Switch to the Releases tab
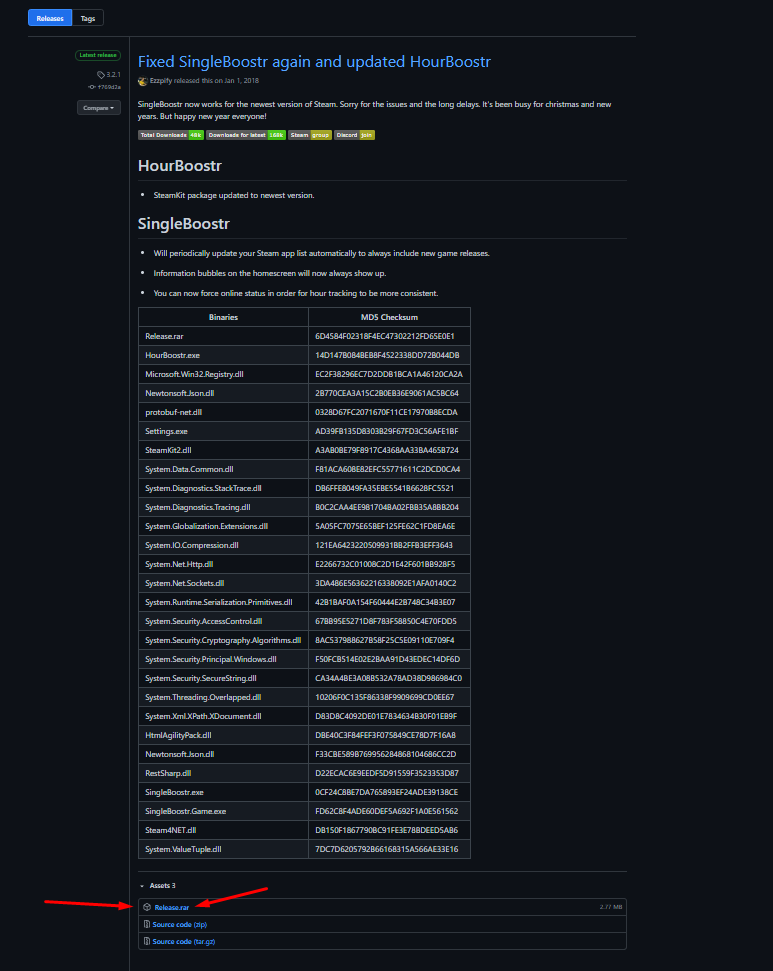 [50, 18]
